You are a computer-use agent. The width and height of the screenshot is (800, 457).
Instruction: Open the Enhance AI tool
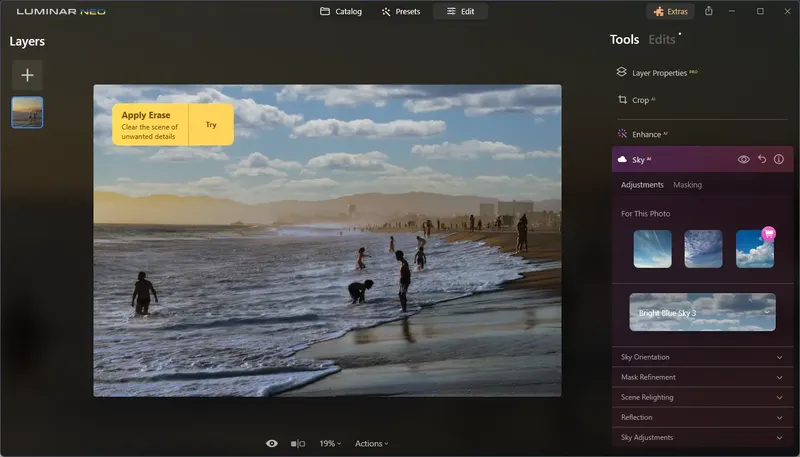[642, 134]
